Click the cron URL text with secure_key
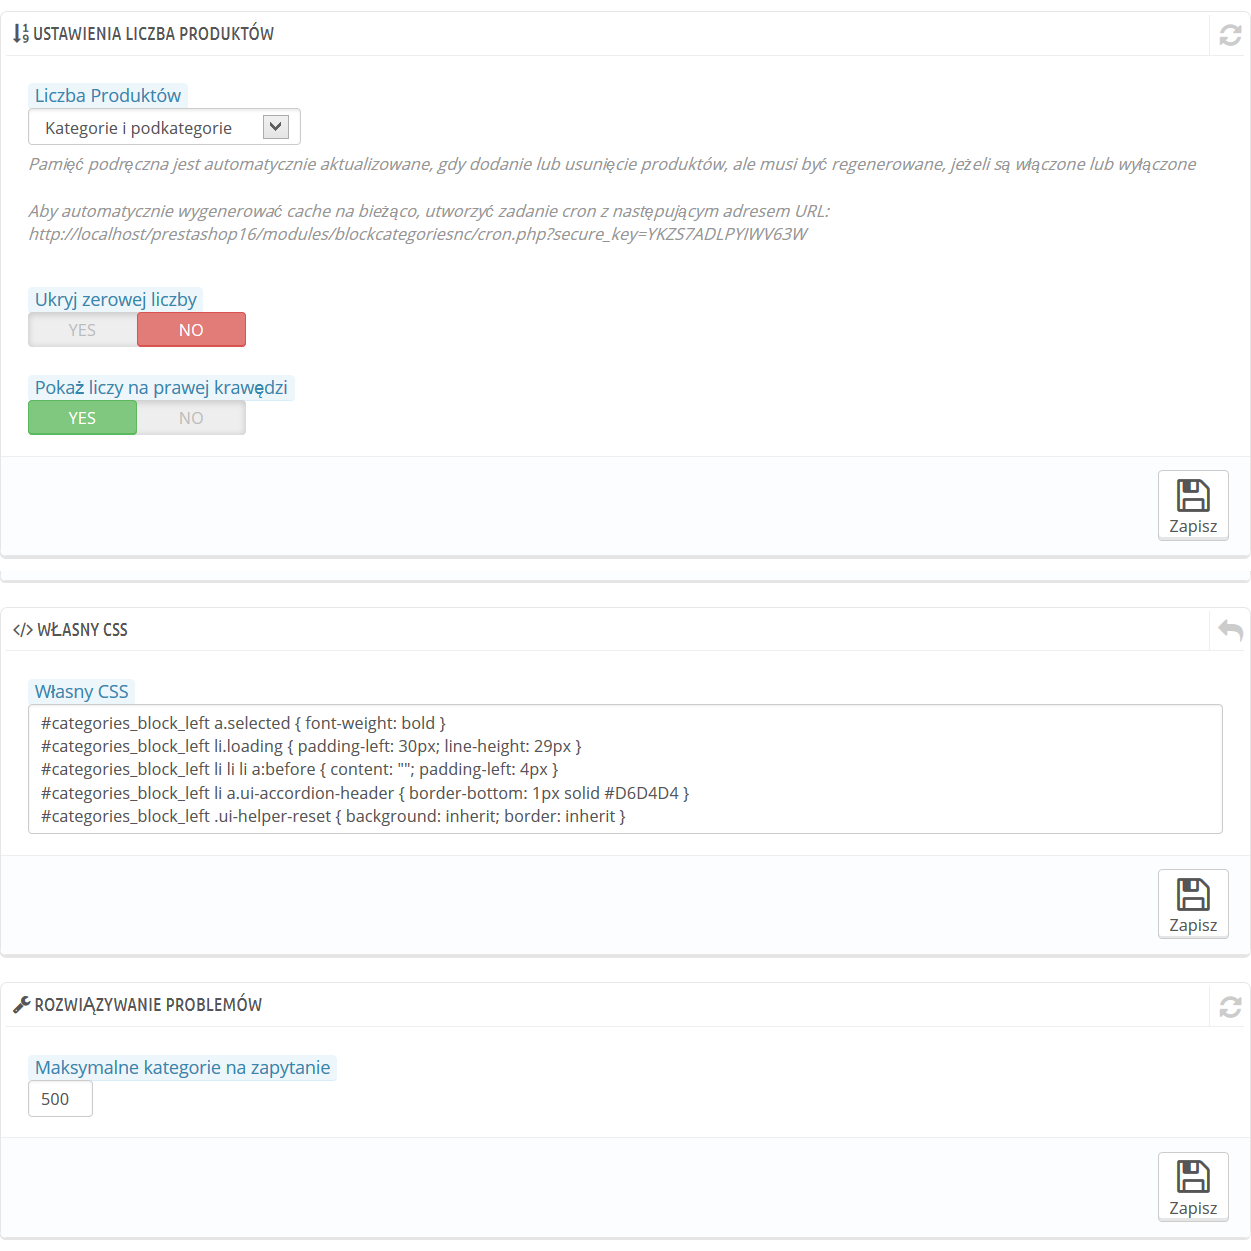The height and width of the screenshot is (1251, 1251). click(x=418, y=234)
